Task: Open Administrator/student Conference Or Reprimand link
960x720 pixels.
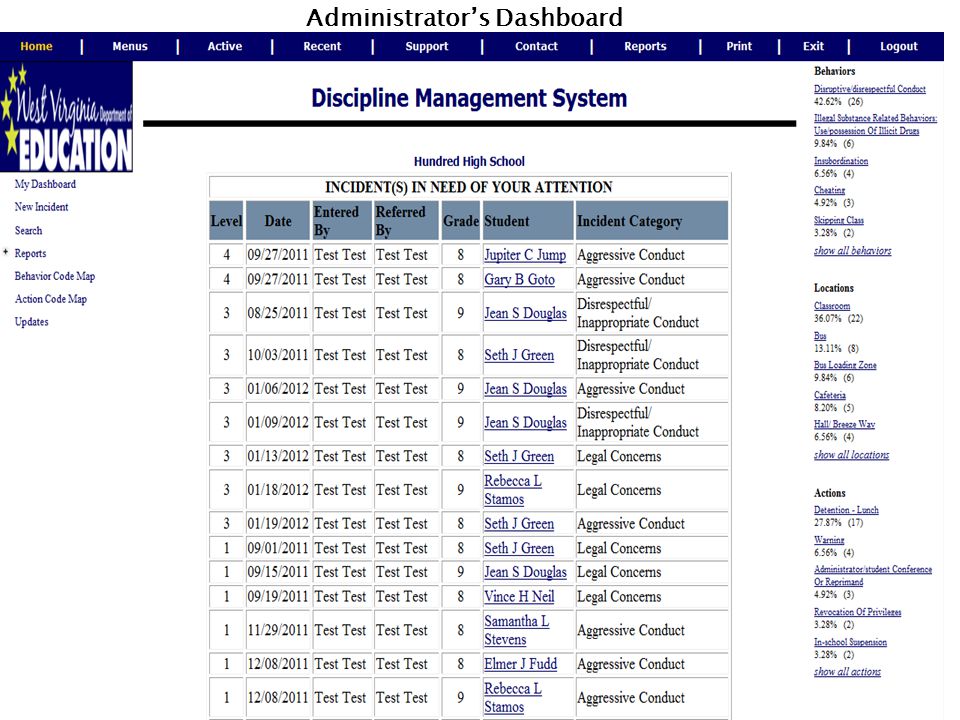Action: click(x=872, y=576)
